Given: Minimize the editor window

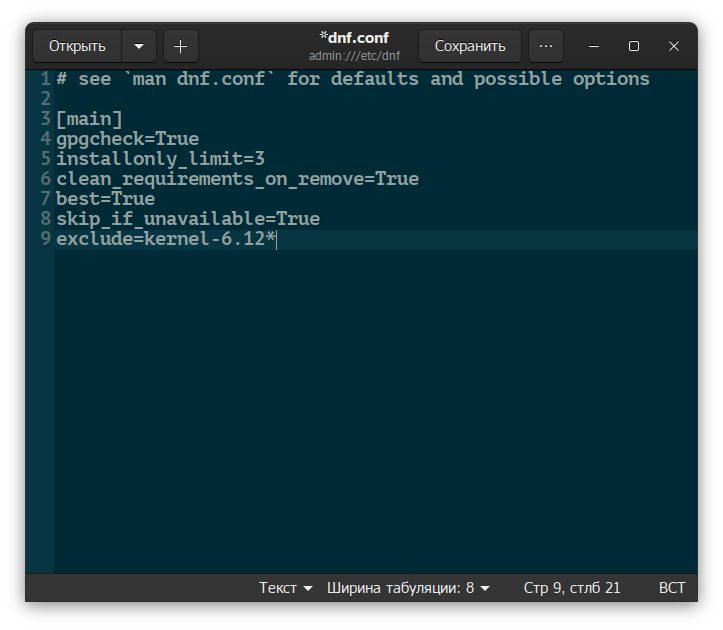Looking at the screenshot, I should tap(594, 46).
